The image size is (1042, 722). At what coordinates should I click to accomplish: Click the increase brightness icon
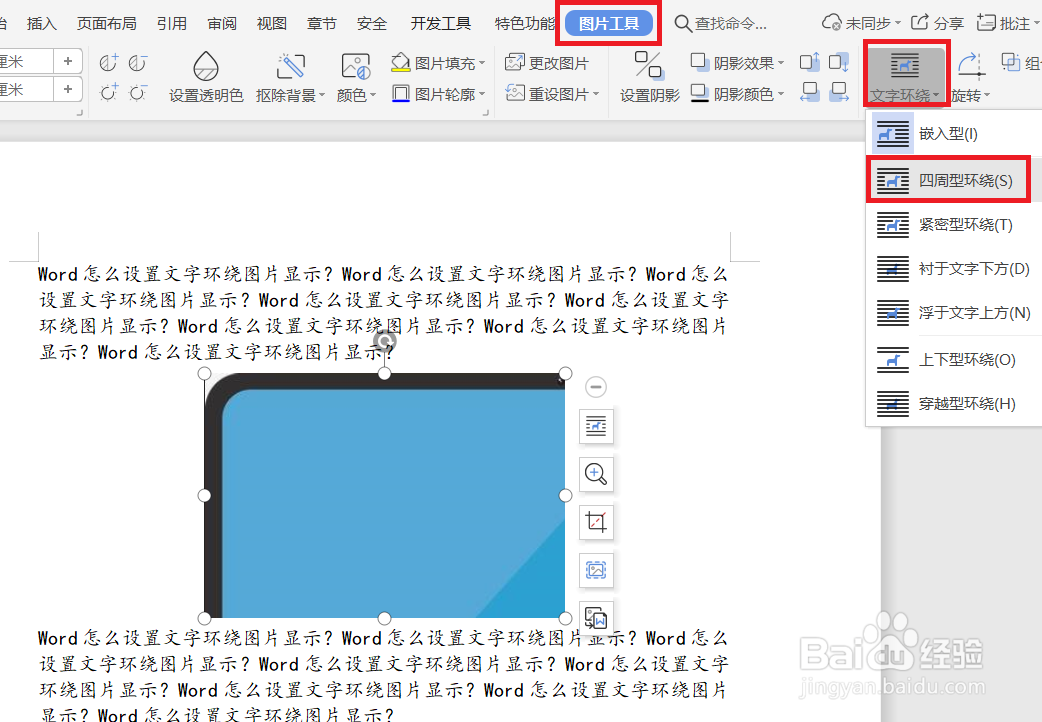pos(107,92)
